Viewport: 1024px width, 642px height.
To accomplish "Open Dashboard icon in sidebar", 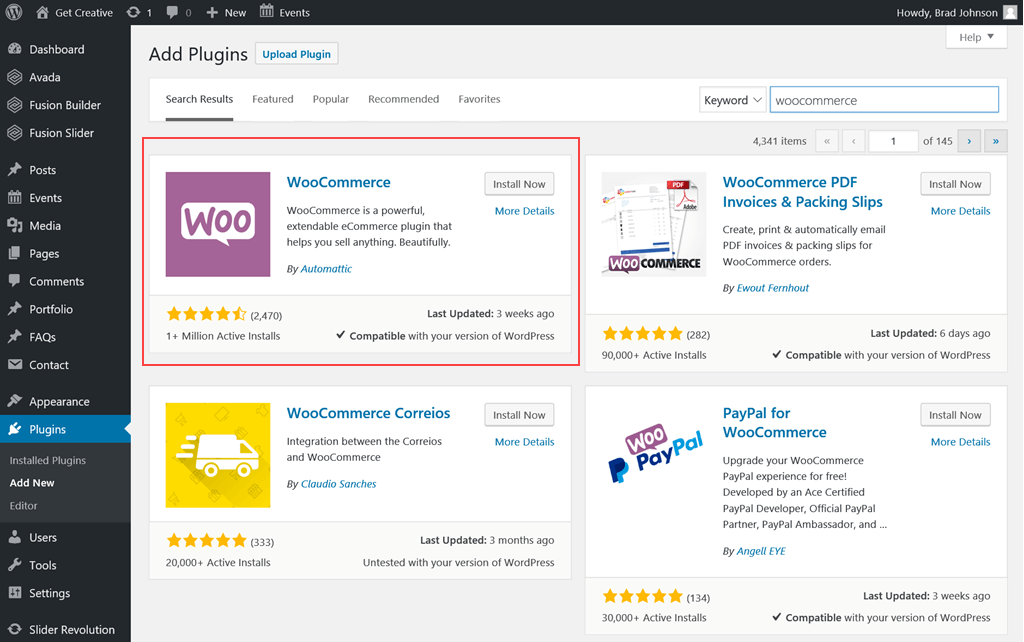I will click(15, 49).
